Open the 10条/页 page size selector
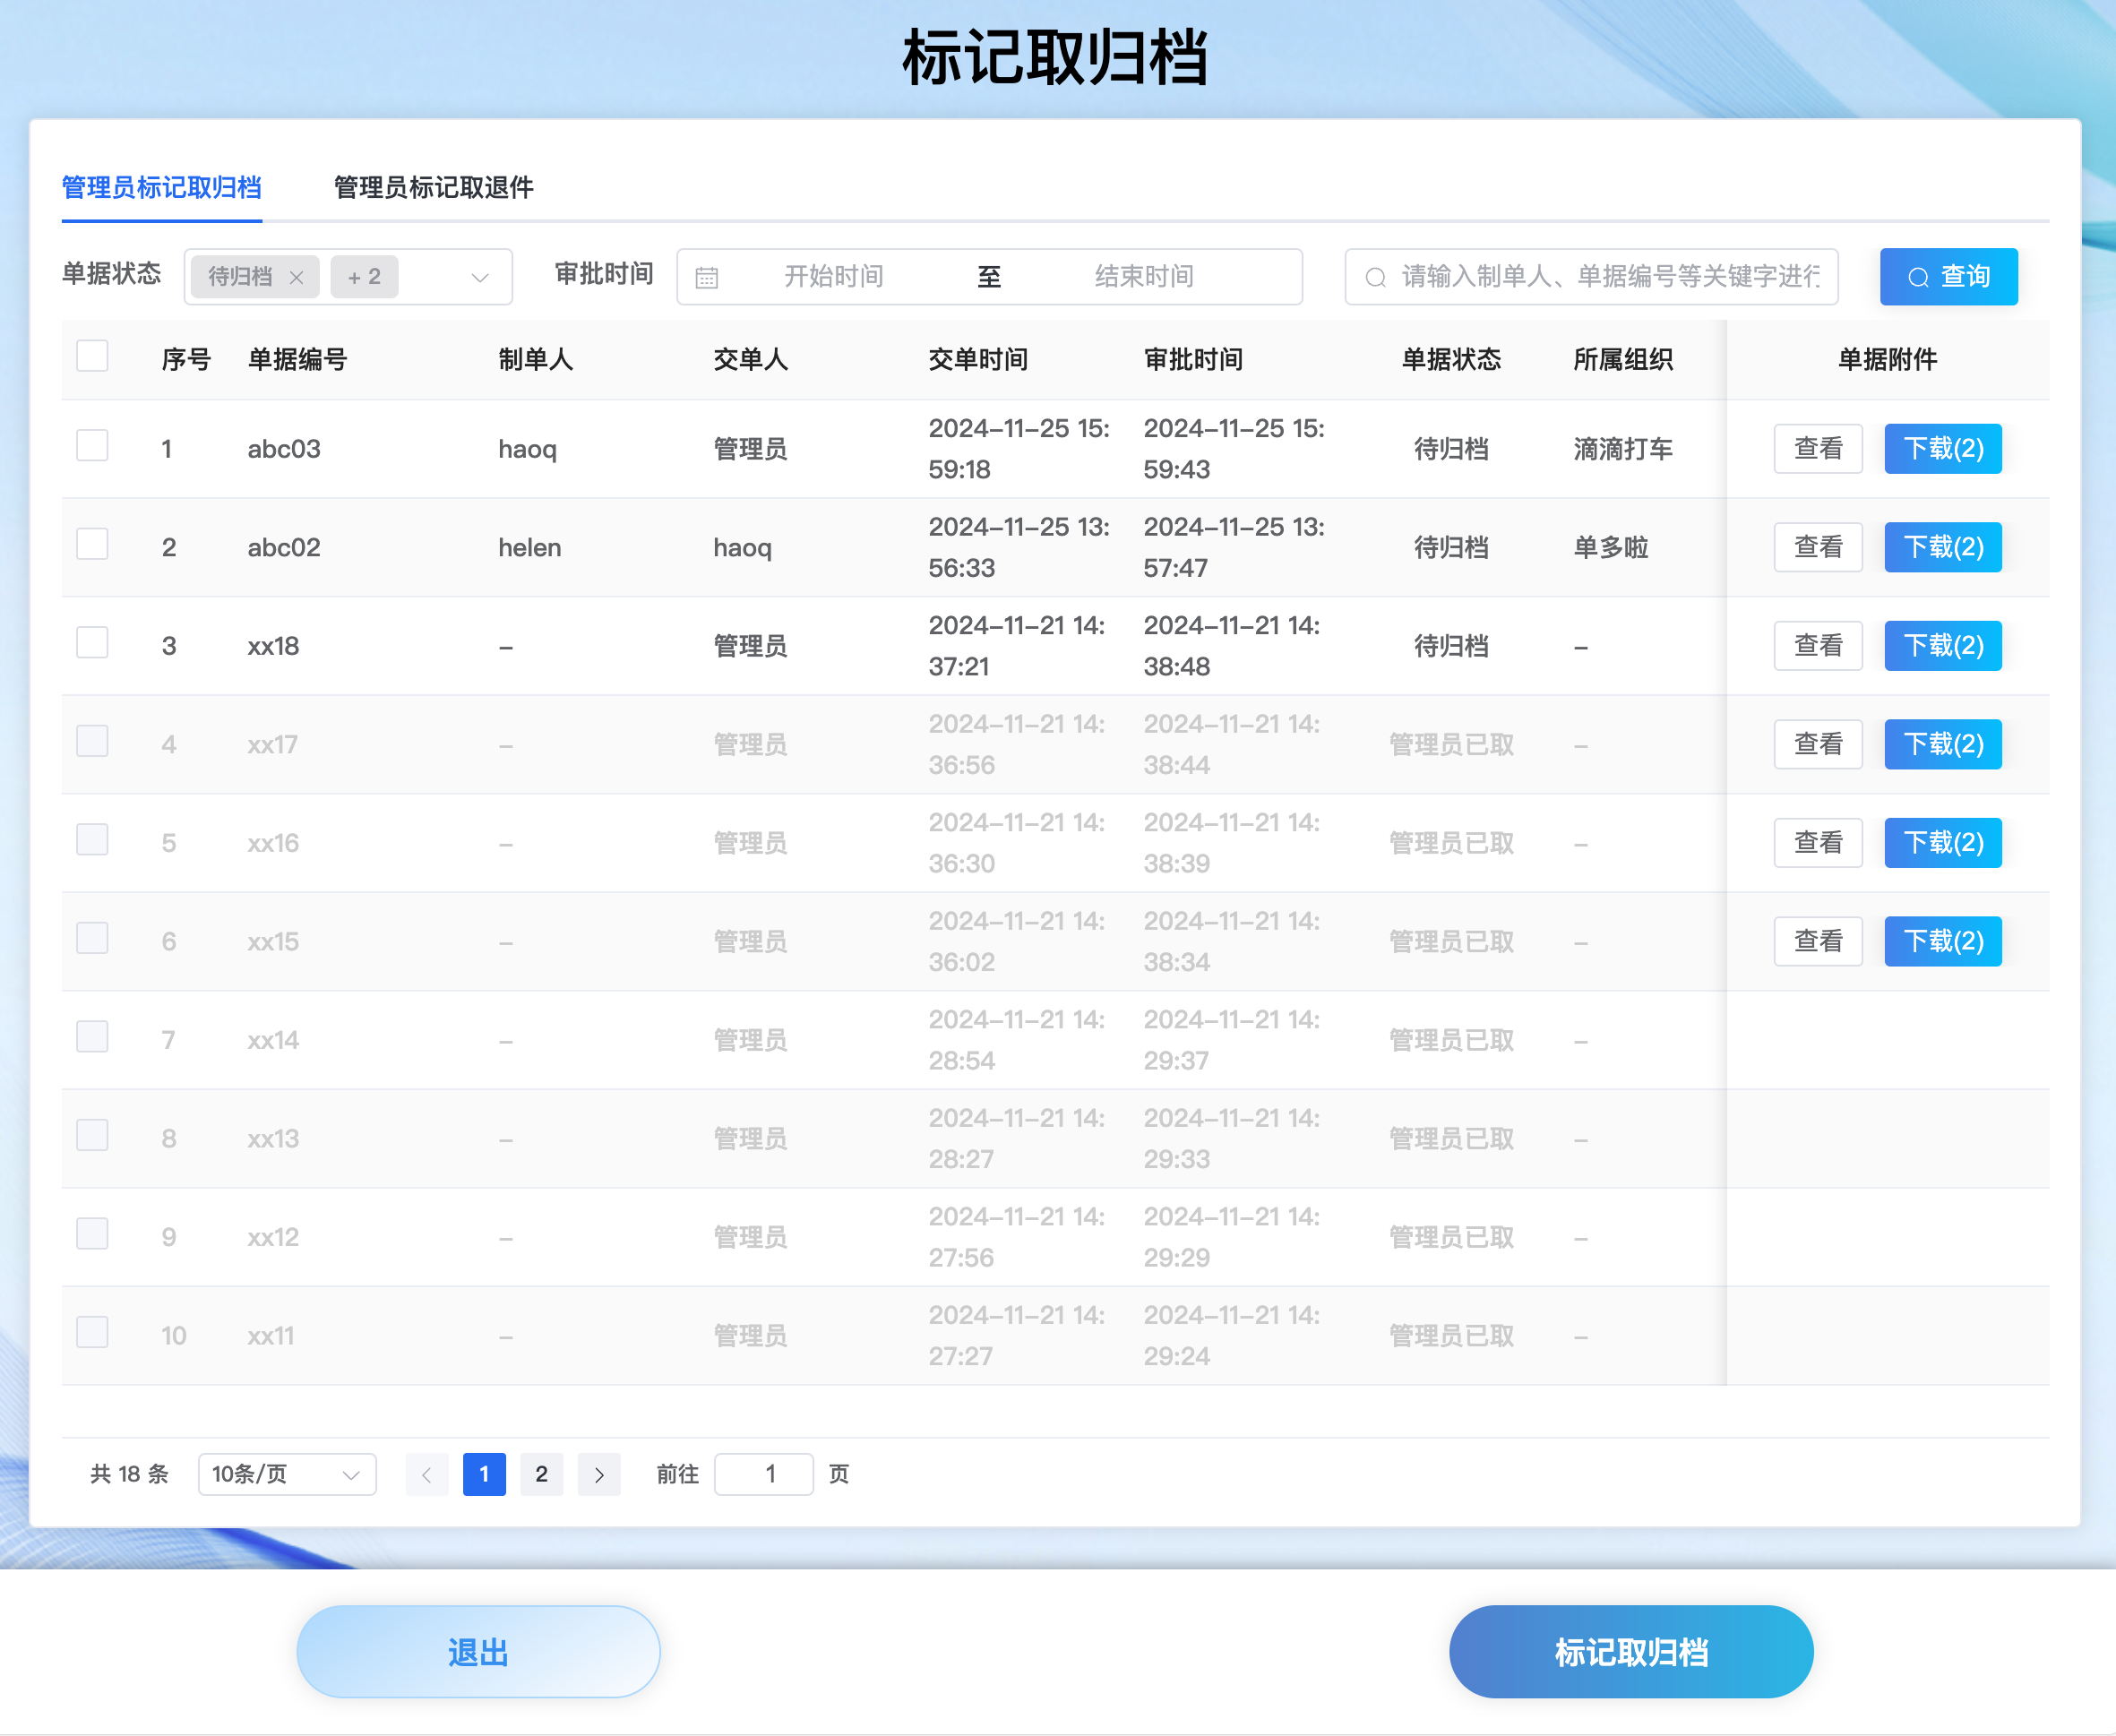 (287, 1475)
